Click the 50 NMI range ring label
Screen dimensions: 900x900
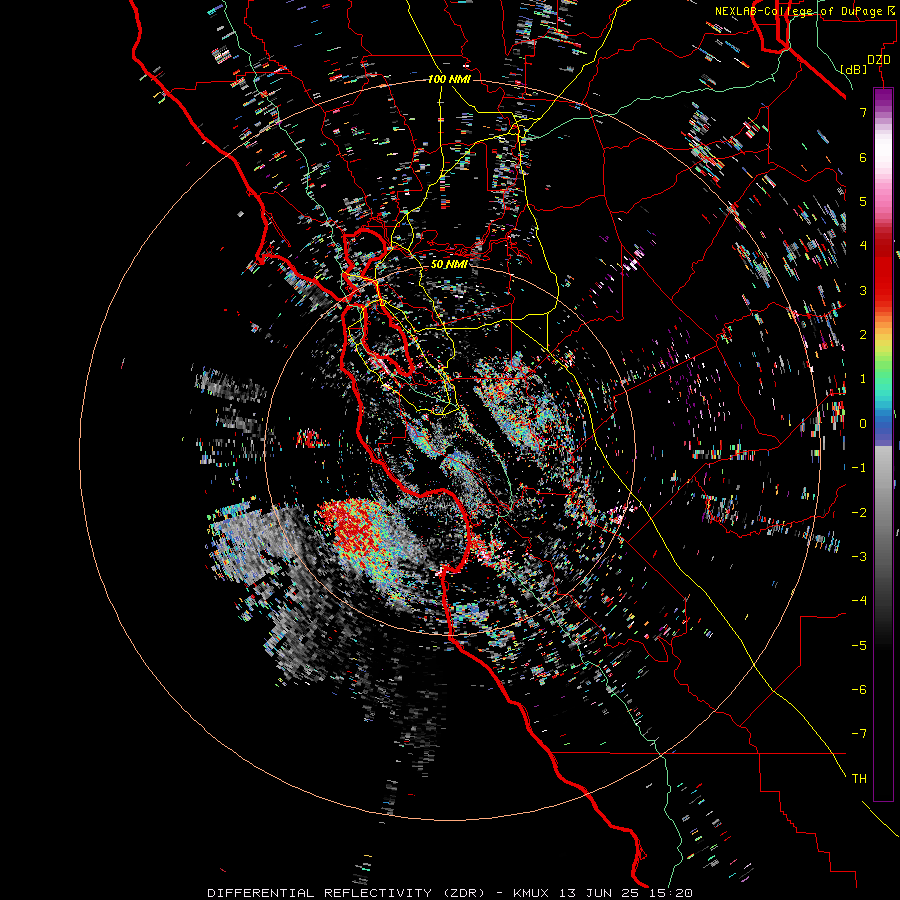click(449, 264)
